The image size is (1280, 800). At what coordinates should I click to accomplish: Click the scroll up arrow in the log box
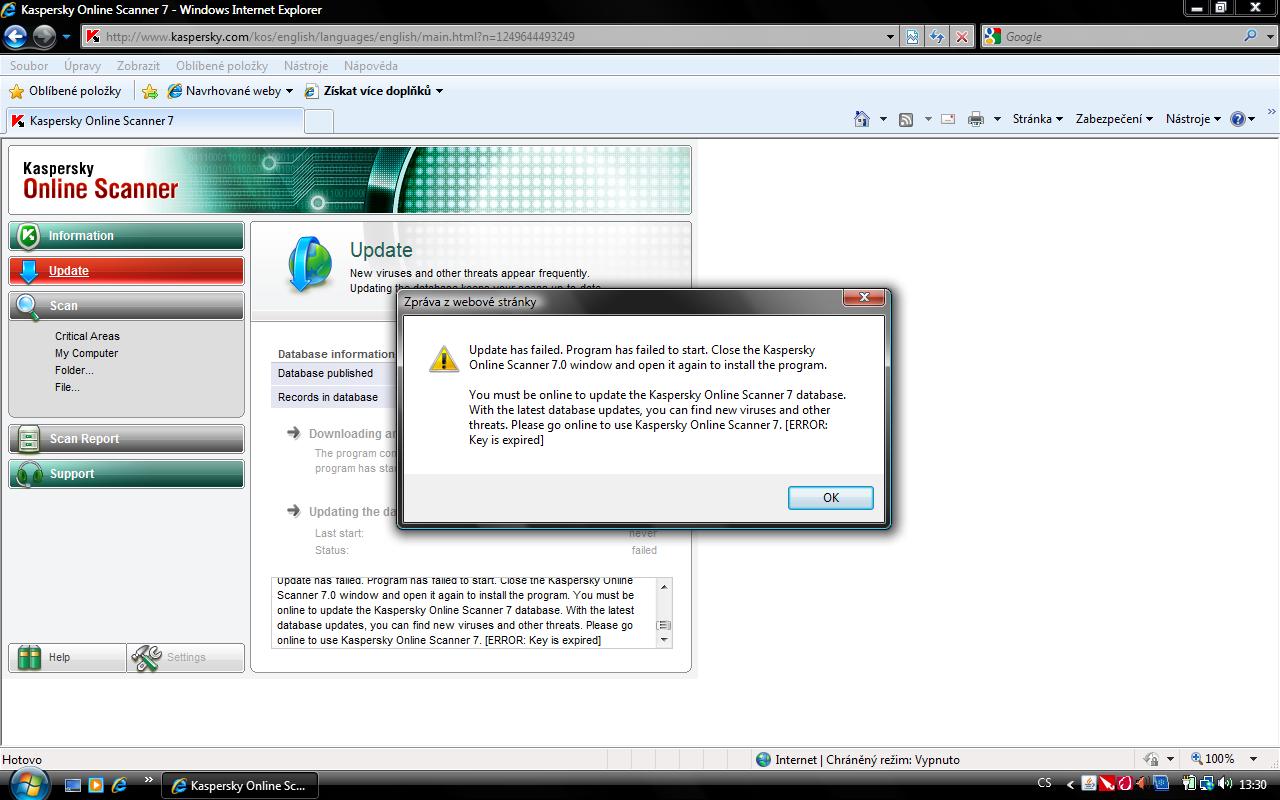664,585
